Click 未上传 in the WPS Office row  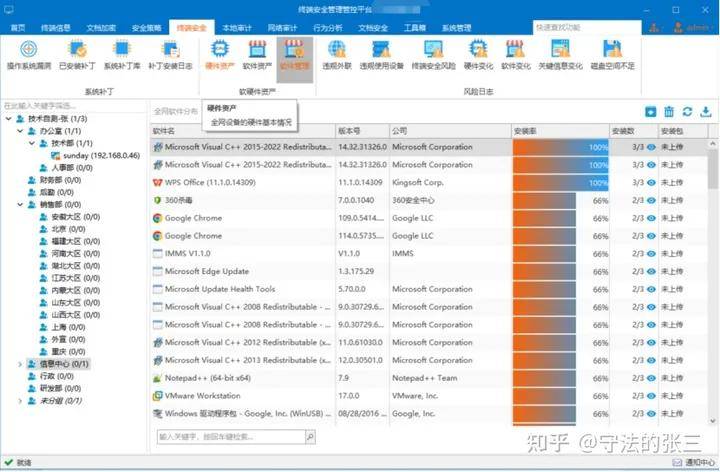tap(672, 183)
